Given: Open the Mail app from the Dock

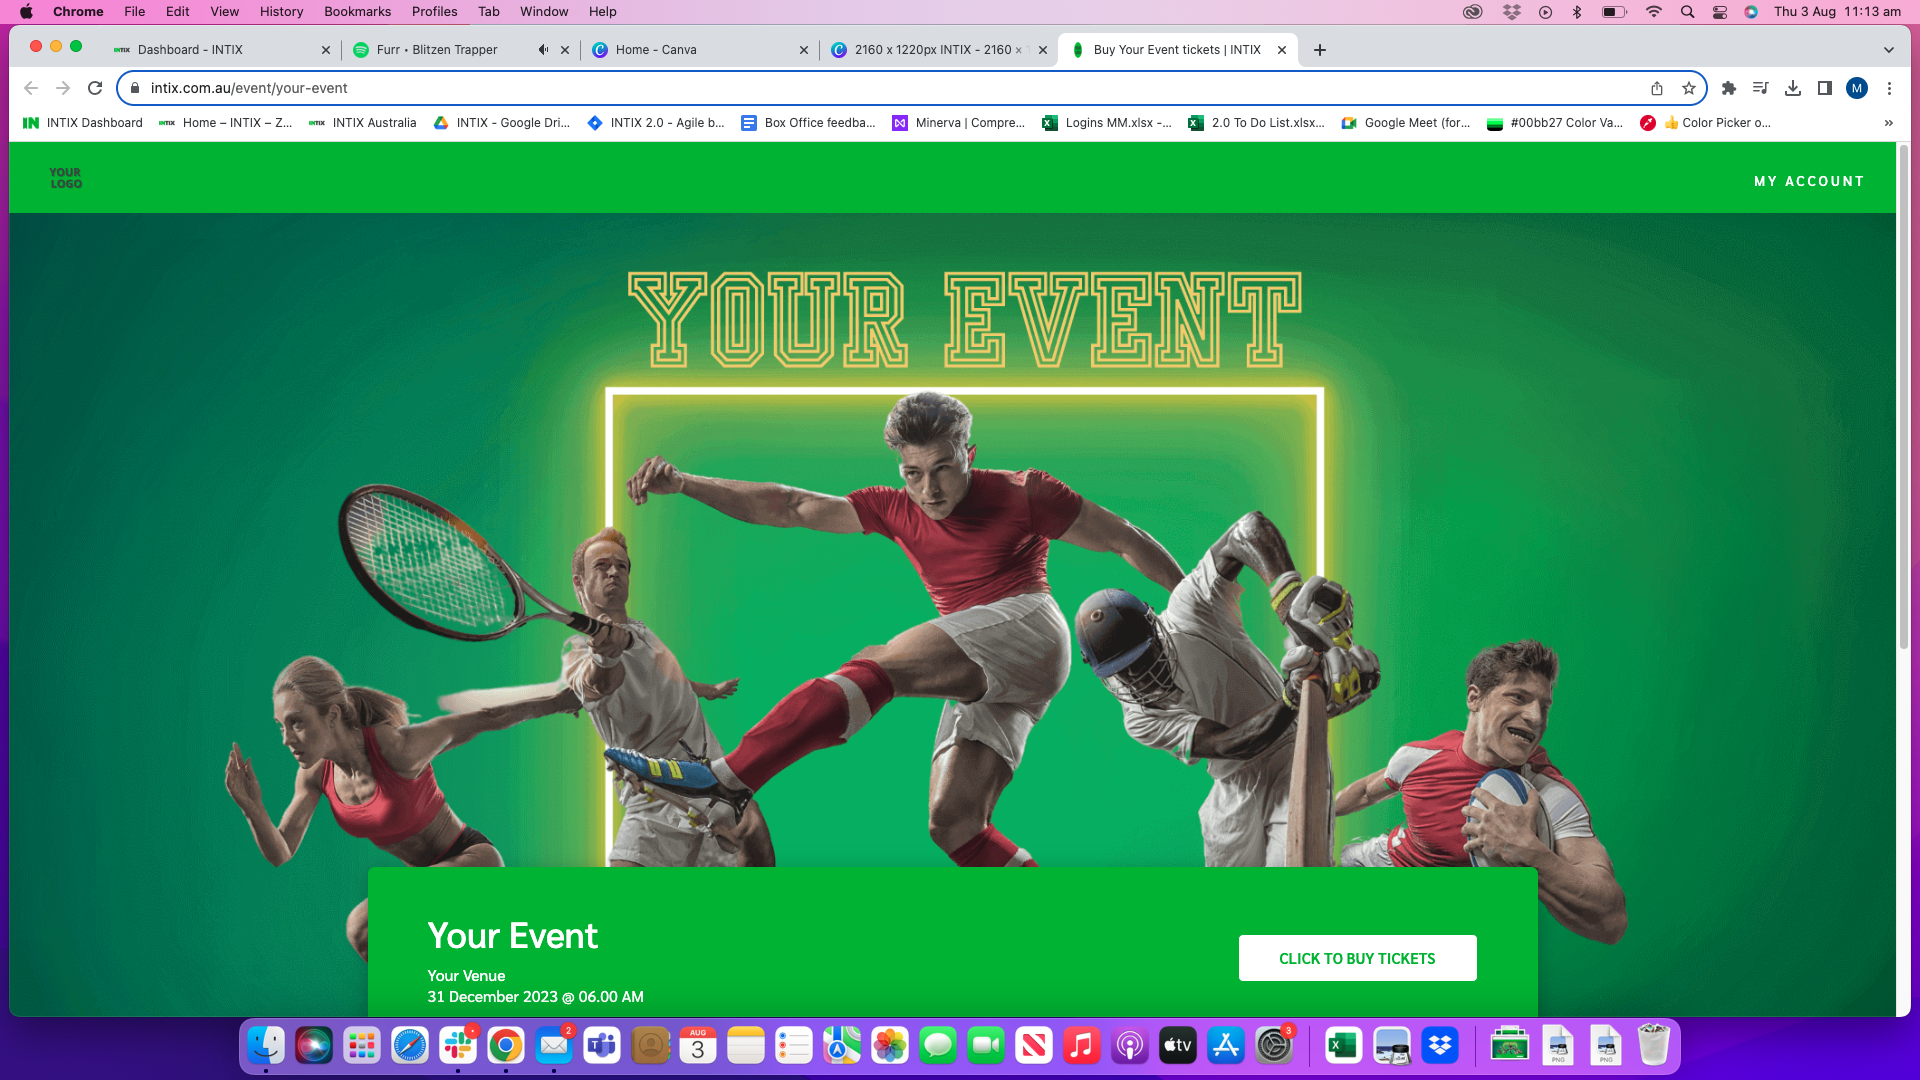Looking at the screenshot, I should tap(554, 1046).
